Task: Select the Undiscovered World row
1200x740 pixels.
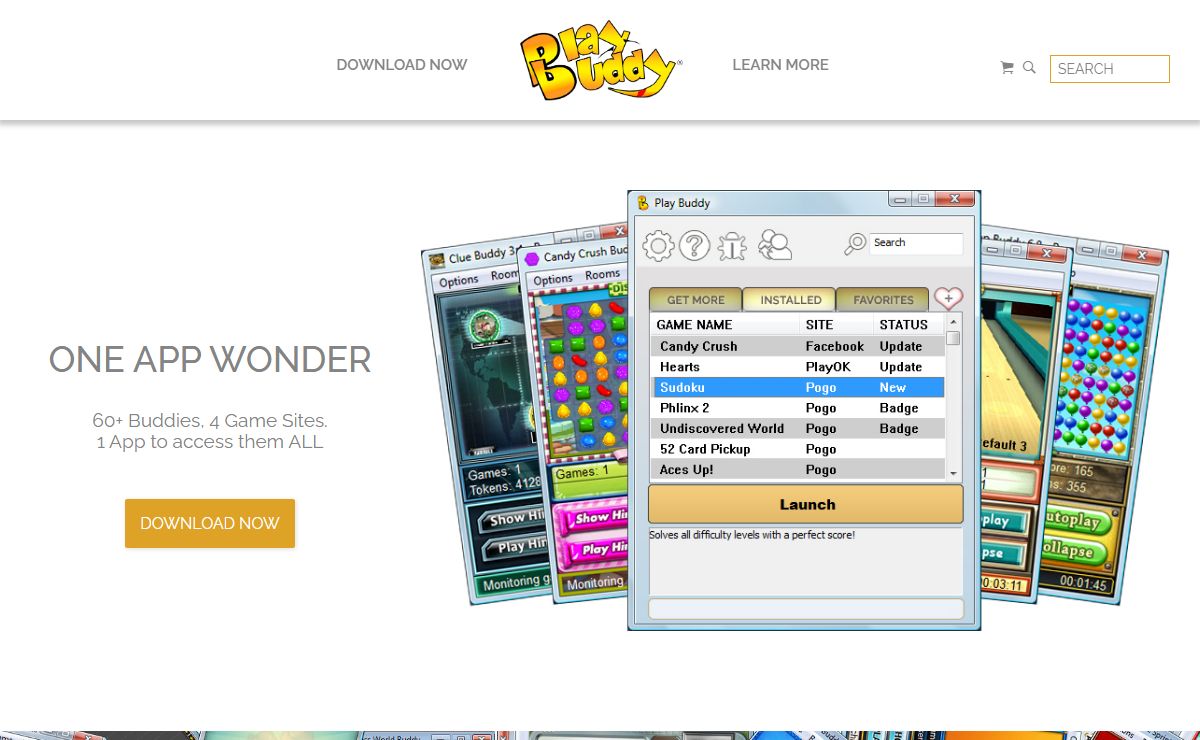Action: [x=799, y=428]
